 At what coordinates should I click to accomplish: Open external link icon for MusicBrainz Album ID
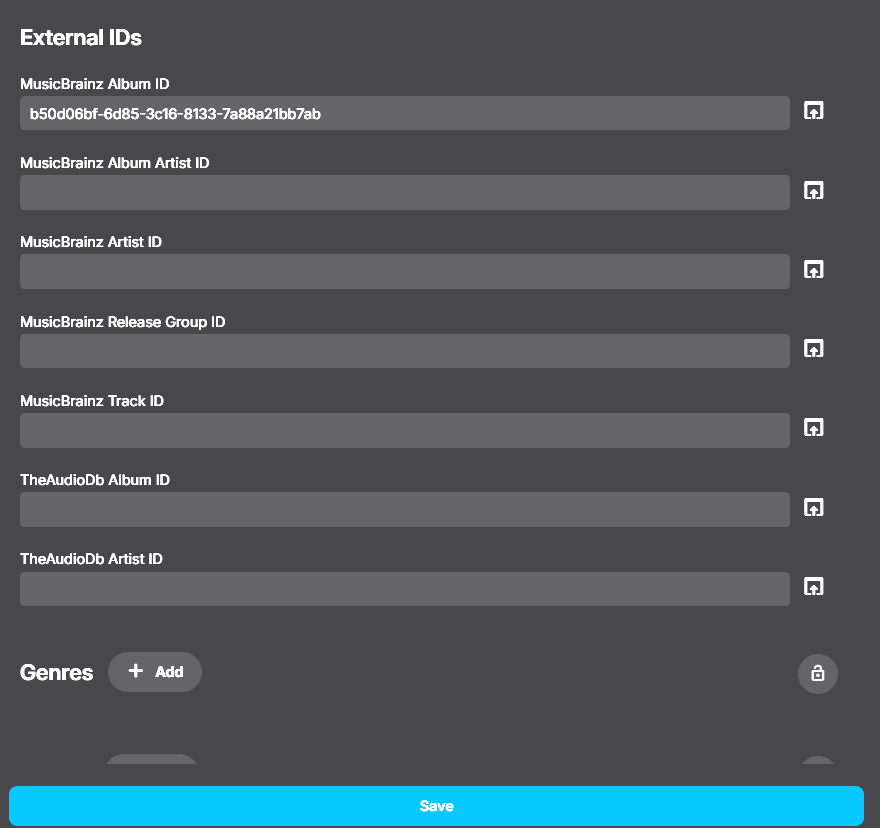tap(813, 111)
